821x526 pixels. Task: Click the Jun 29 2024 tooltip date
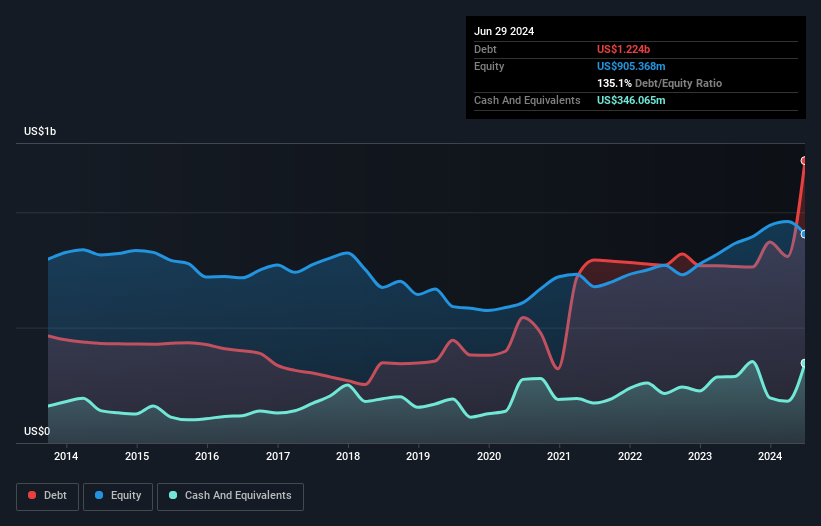tap(504, 31)
